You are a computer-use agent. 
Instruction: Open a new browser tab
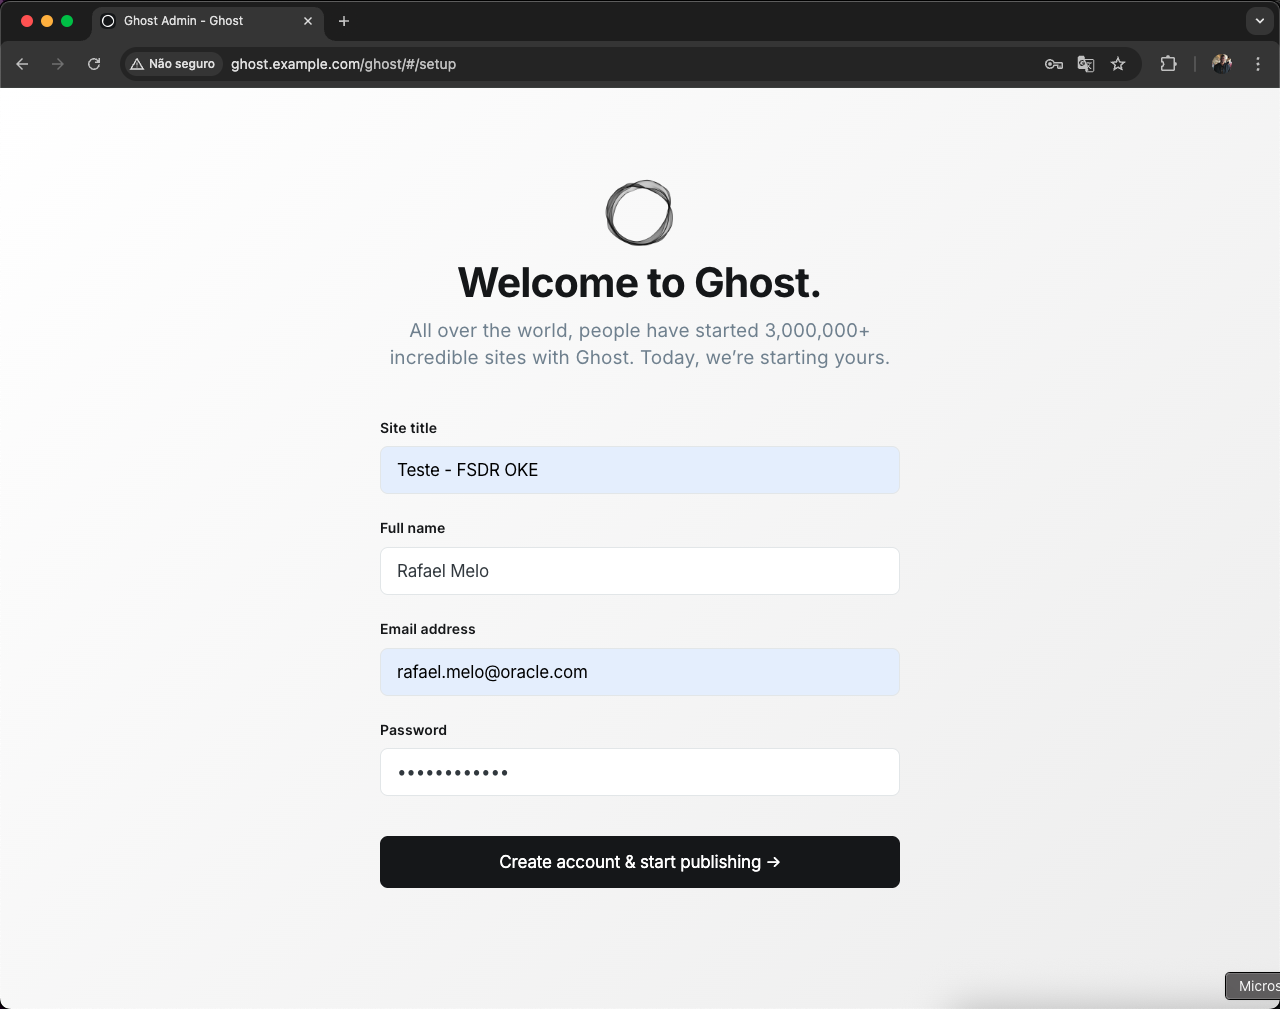click(x=344, y=20)
